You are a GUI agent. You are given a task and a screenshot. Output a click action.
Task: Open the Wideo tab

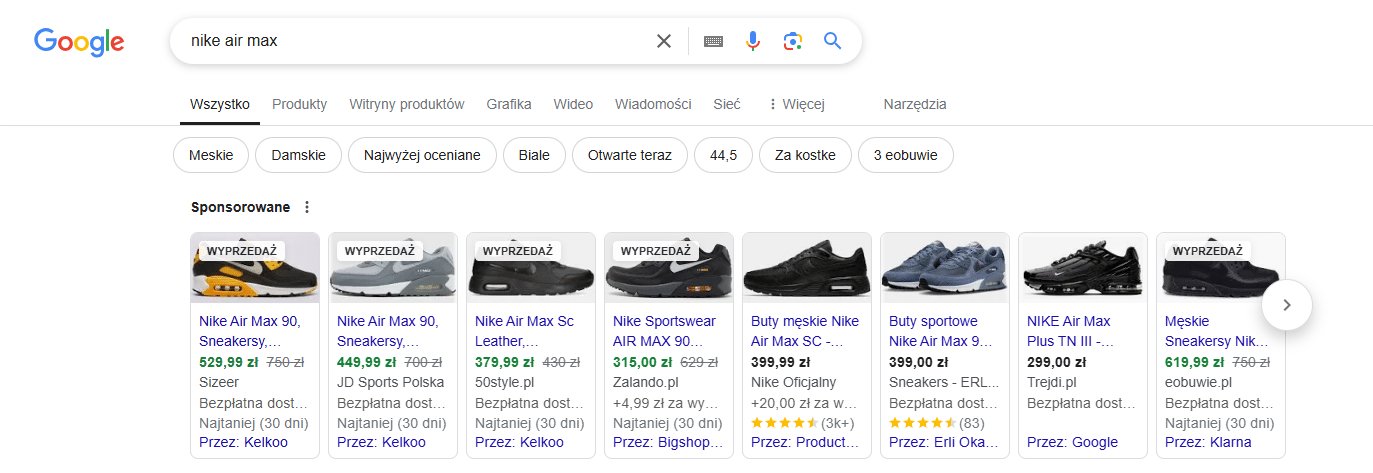click(573, 104)
